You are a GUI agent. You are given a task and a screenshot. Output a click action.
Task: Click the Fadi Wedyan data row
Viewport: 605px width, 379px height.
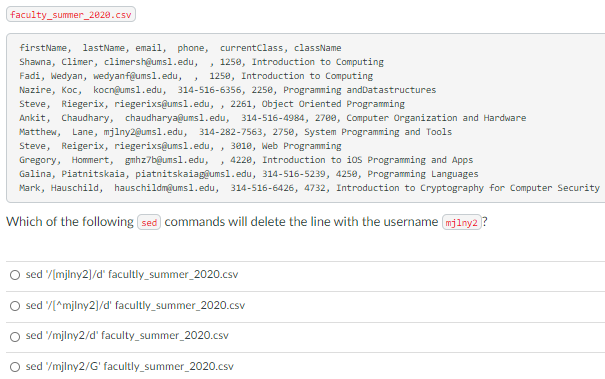coord(196,76)
